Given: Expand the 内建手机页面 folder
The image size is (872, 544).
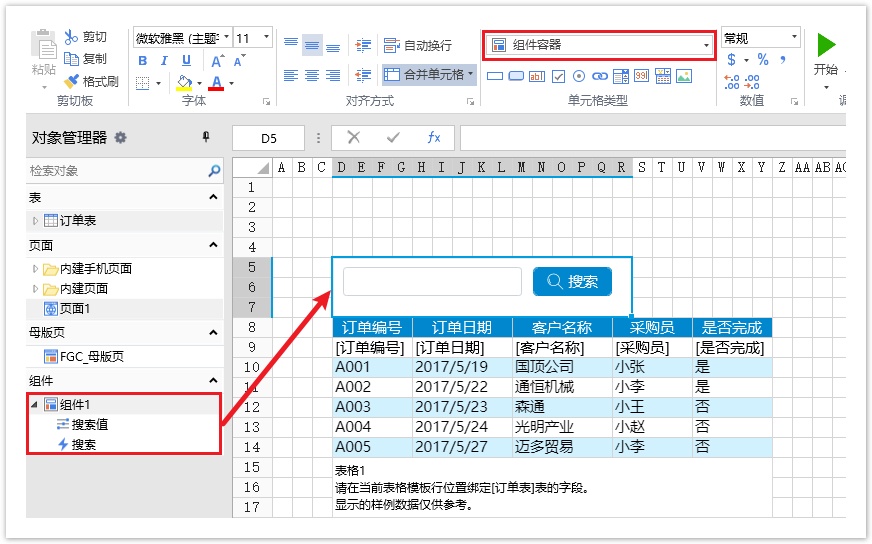Looking at the screenshot, I should click(35, 269).
